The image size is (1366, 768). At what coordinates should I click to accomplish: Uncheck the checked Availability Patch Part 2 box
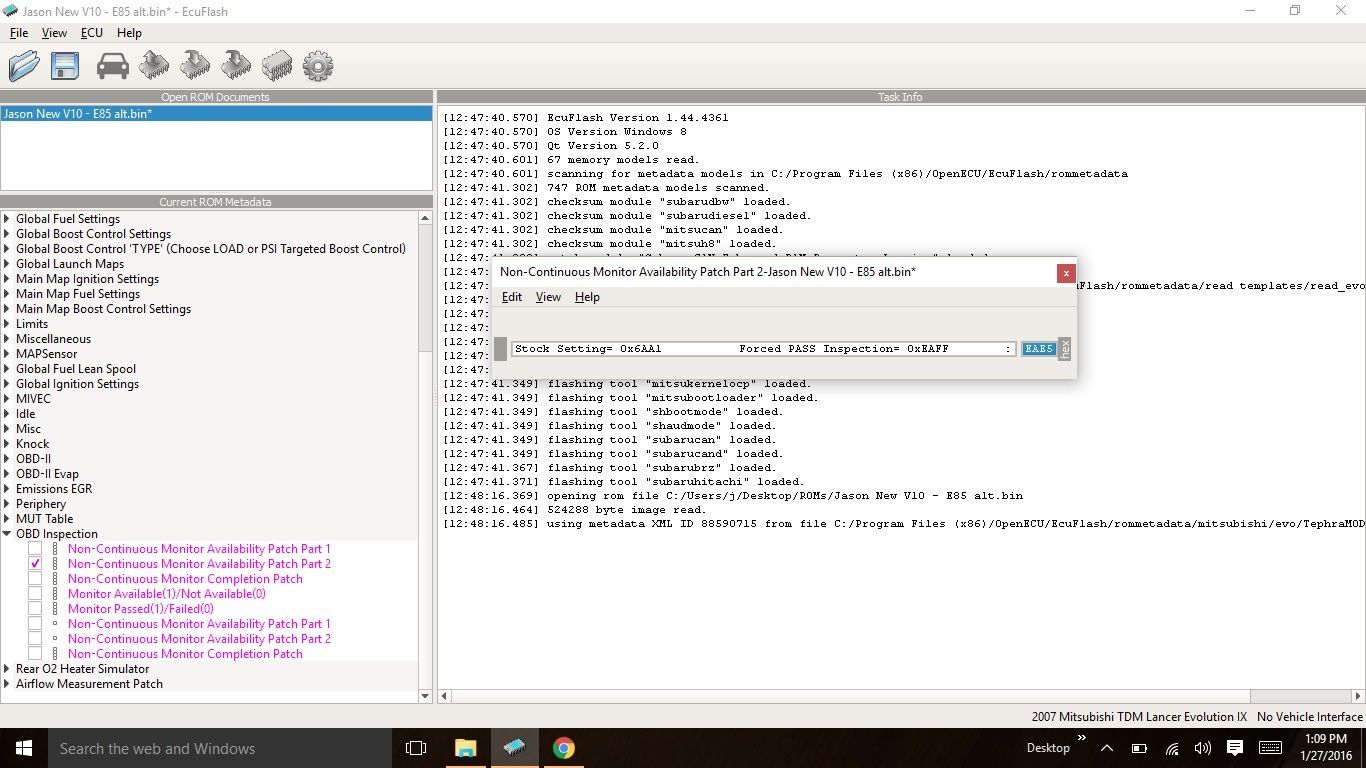tap(35, 564)
